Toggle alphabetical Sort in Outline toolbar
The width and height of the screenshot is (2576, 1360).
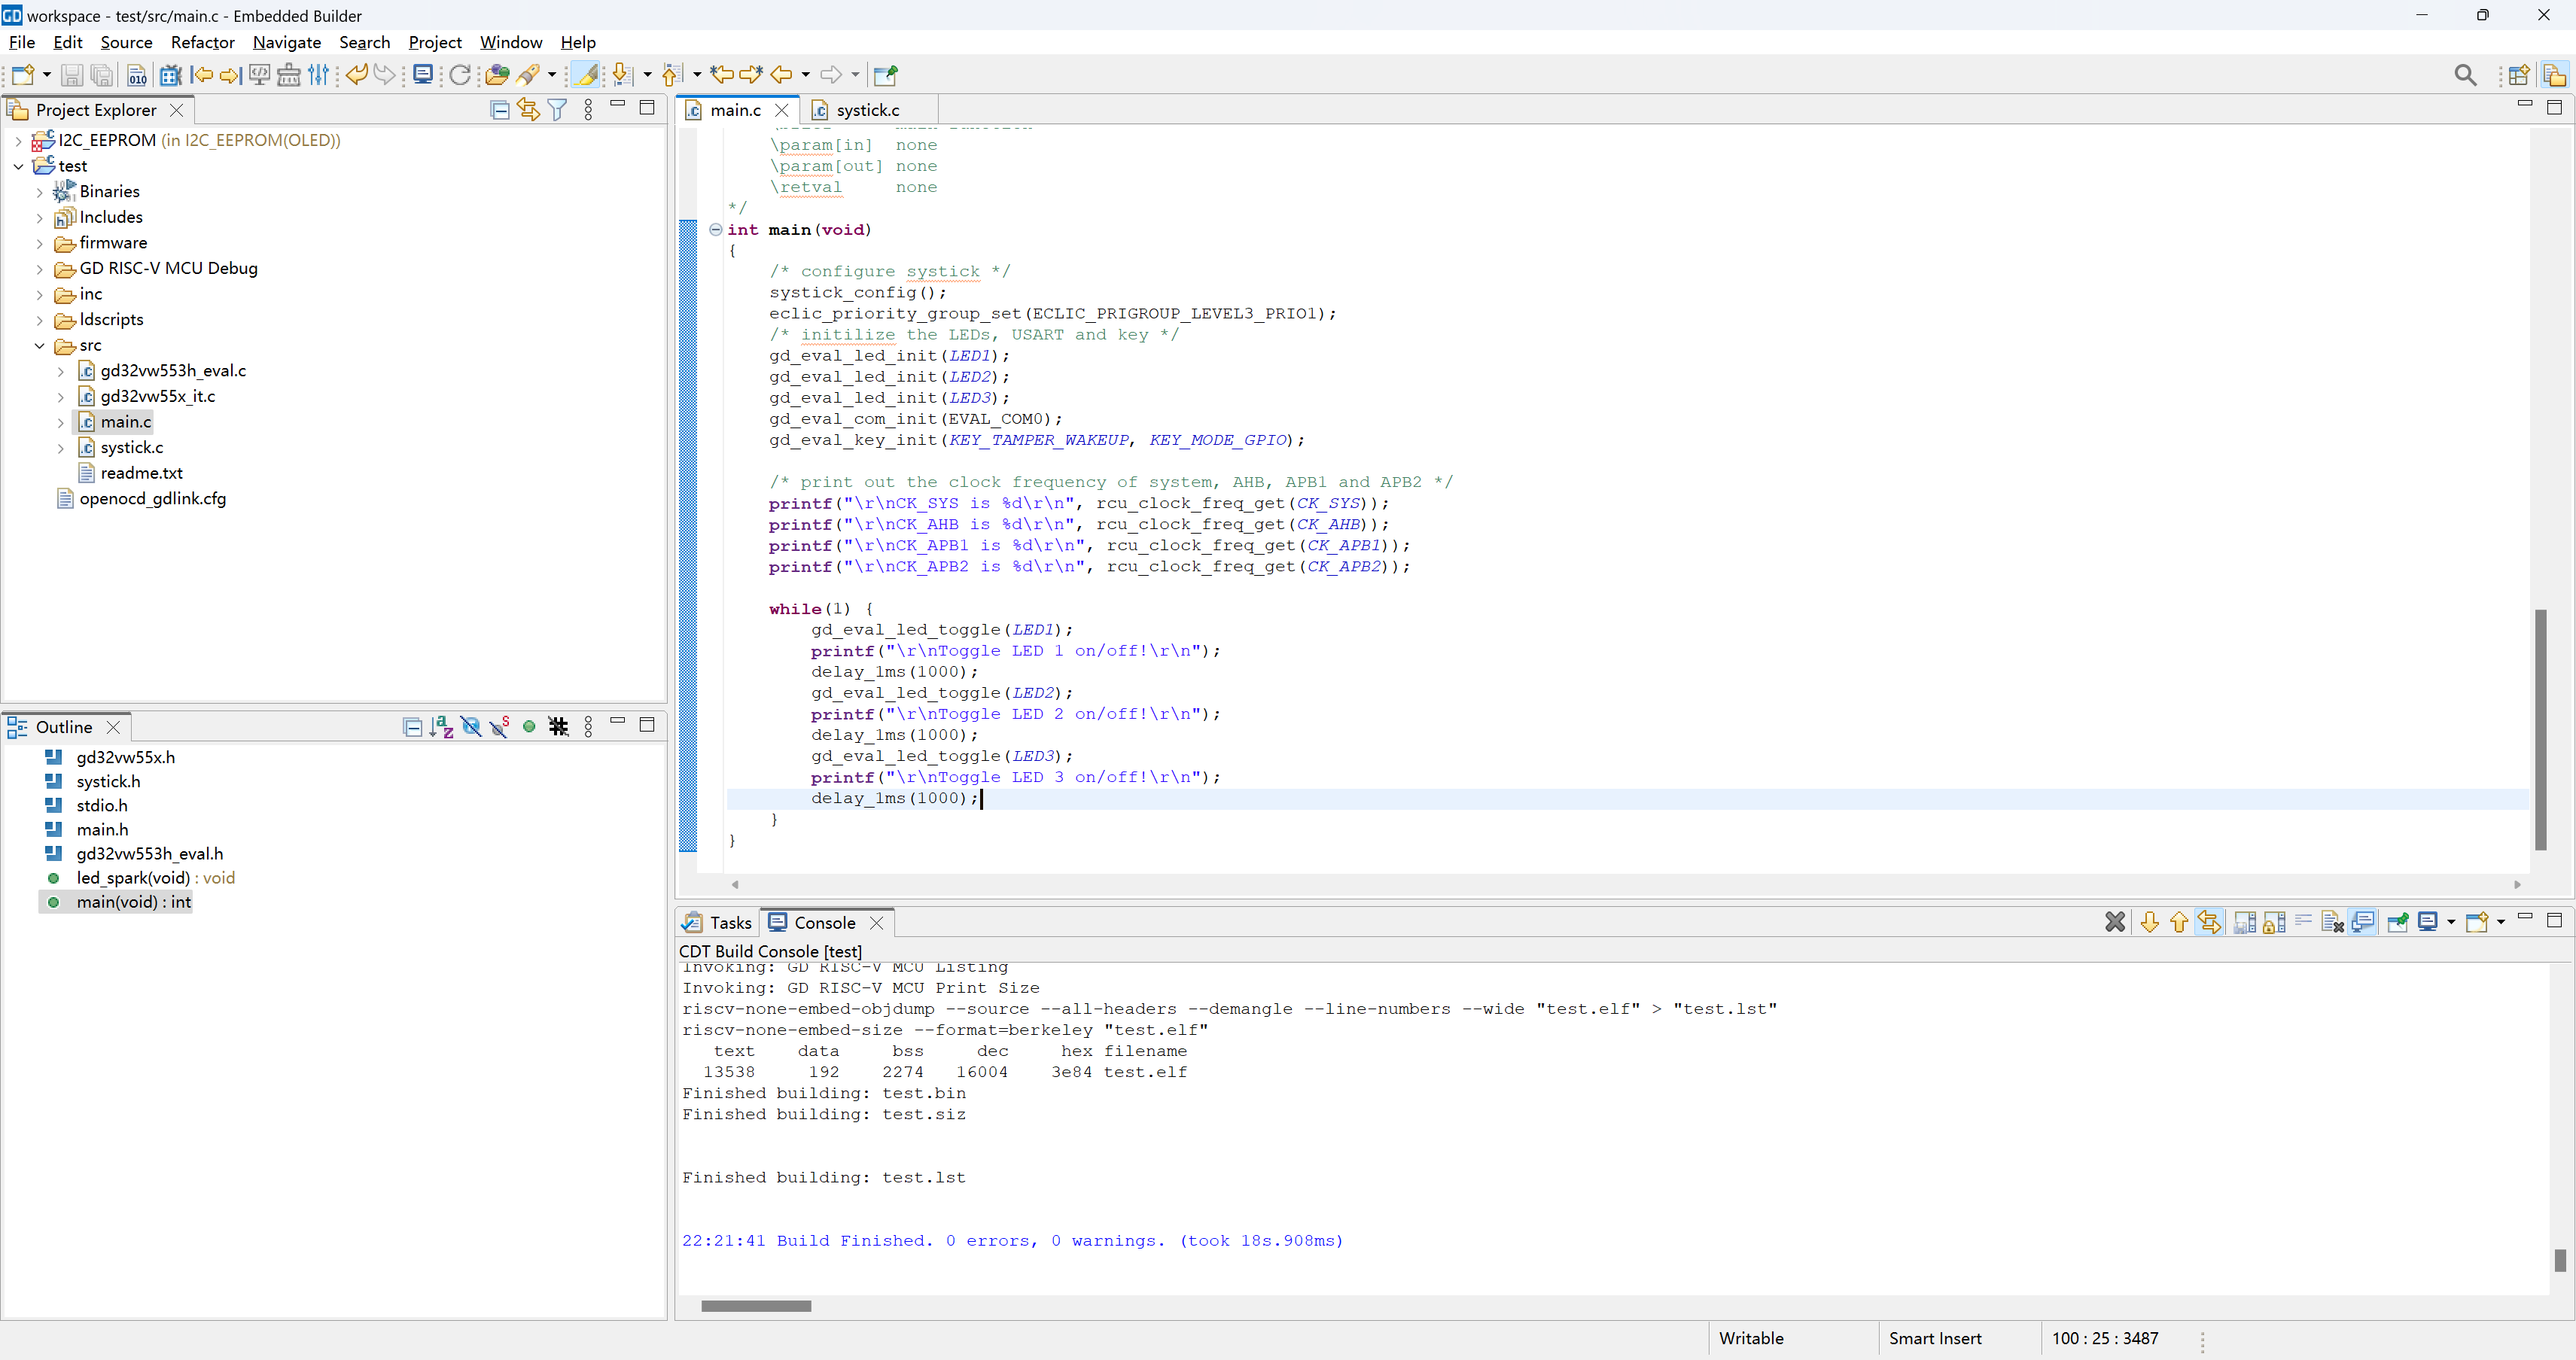(x=441, y=727)
